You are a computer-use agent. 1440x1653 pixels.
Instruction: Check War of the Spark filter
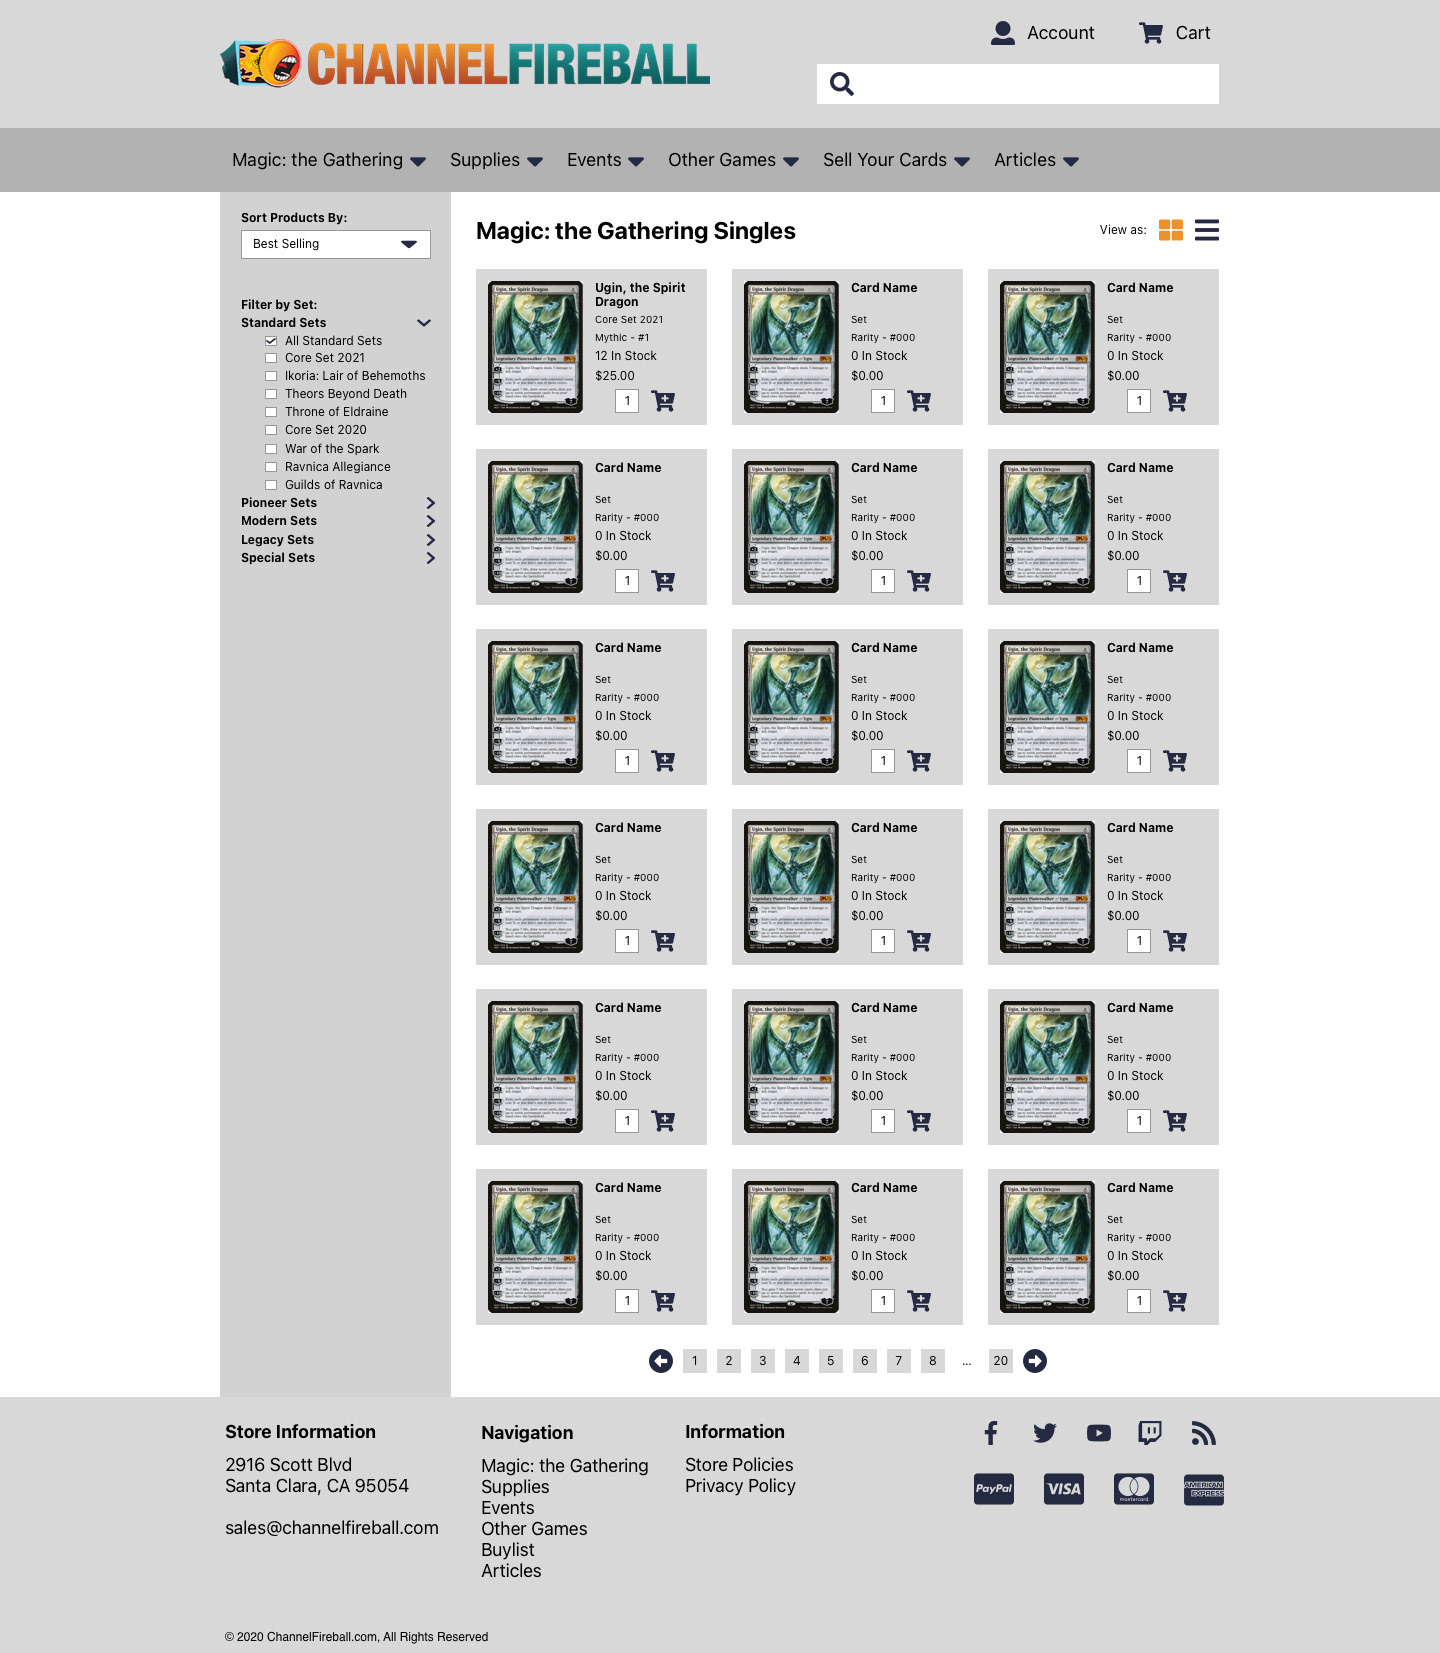(271, 449)
